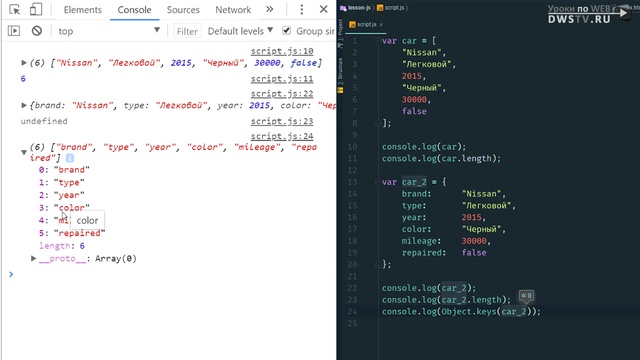This screenshot has height=360, width=640.
Task: Click the console output value 6
Action: tap(23, 79)
